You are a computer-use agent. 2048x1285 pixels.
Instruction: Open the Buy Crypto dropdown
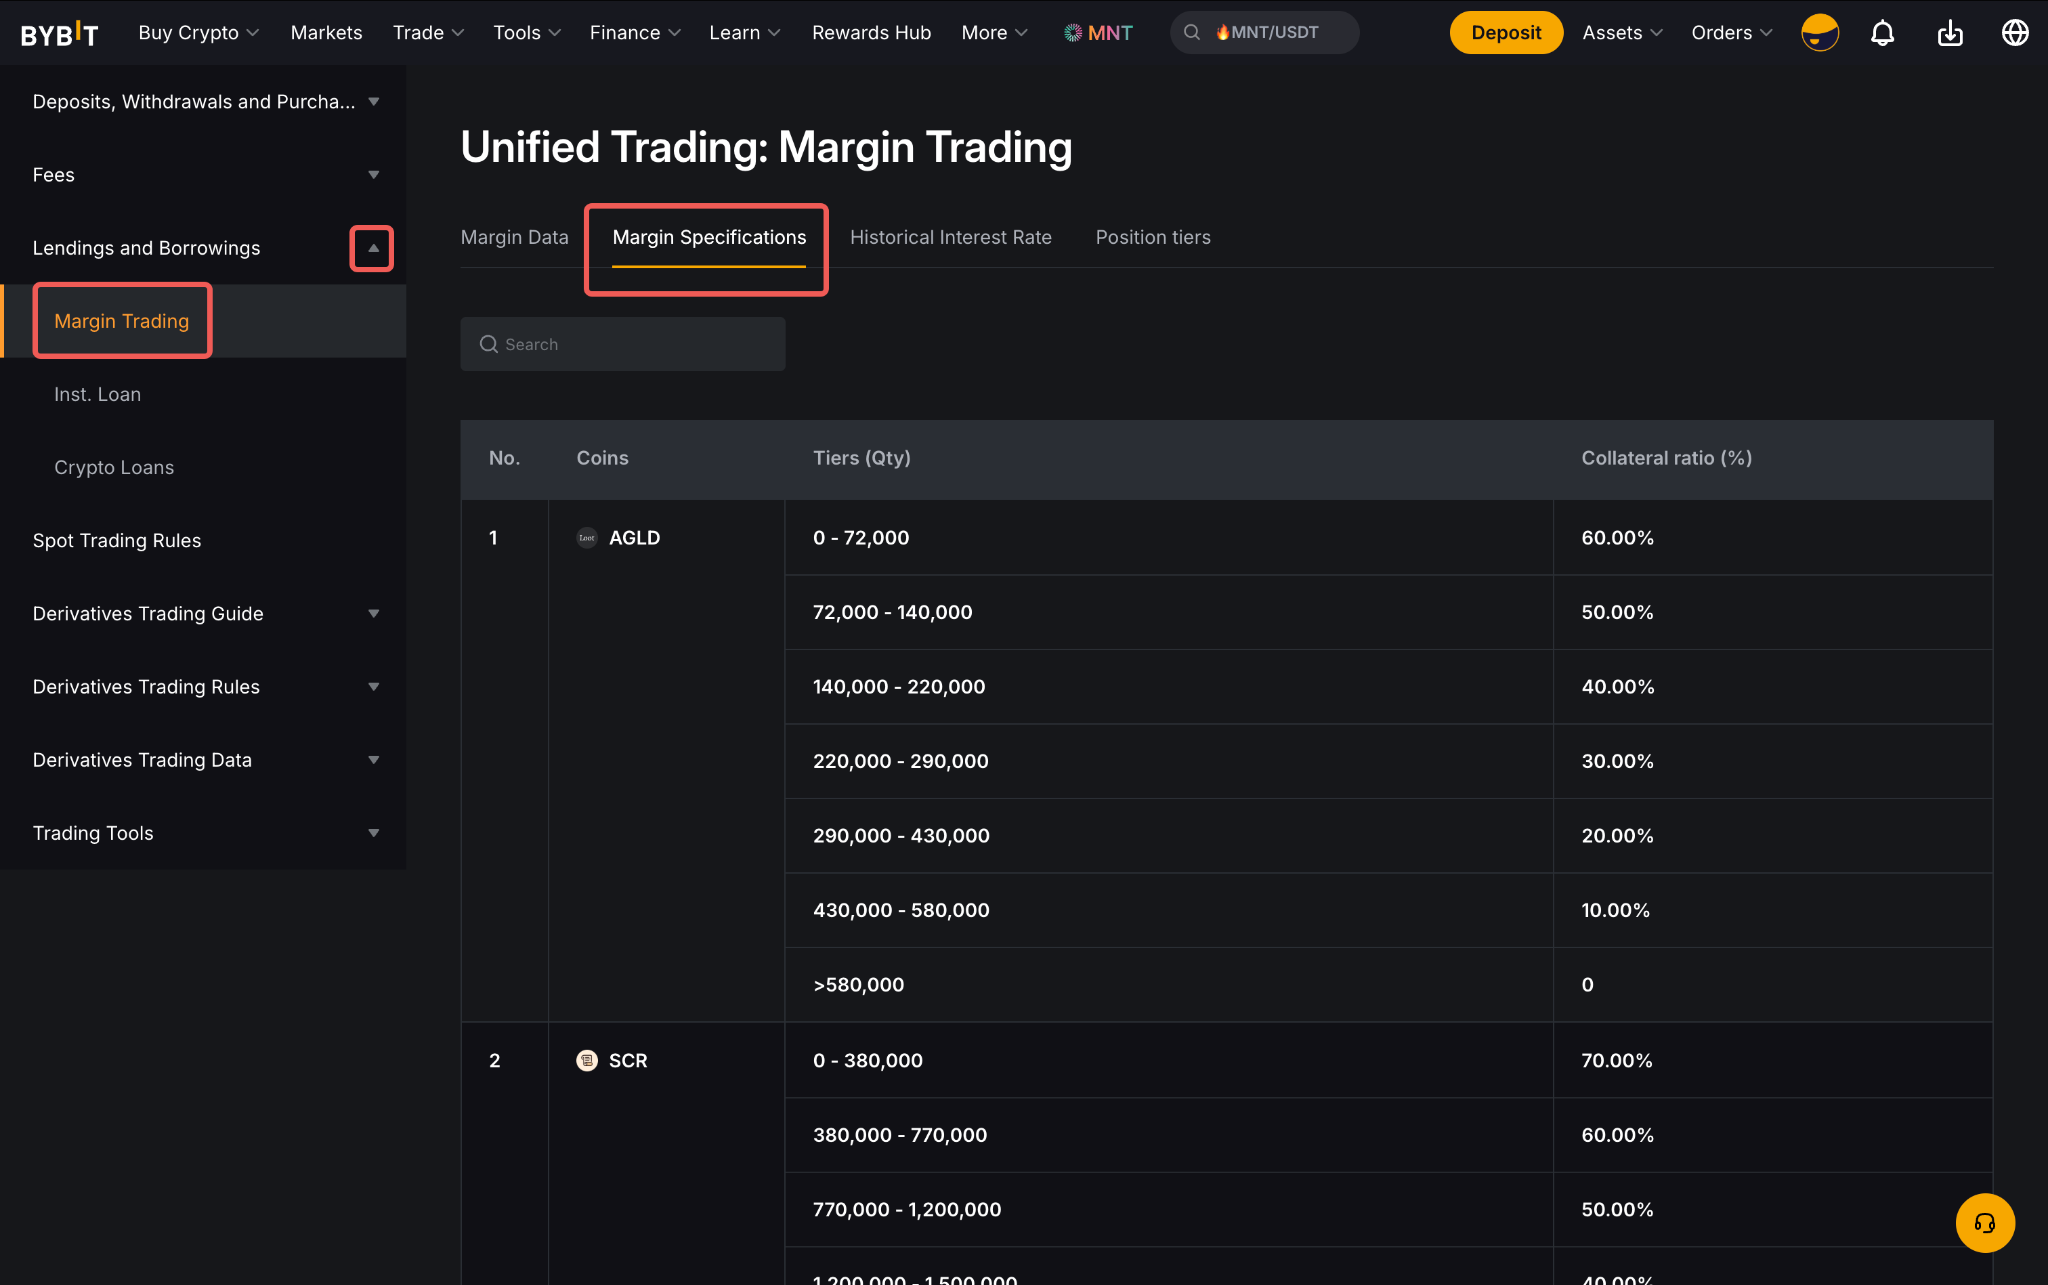(x=198, y=33)
